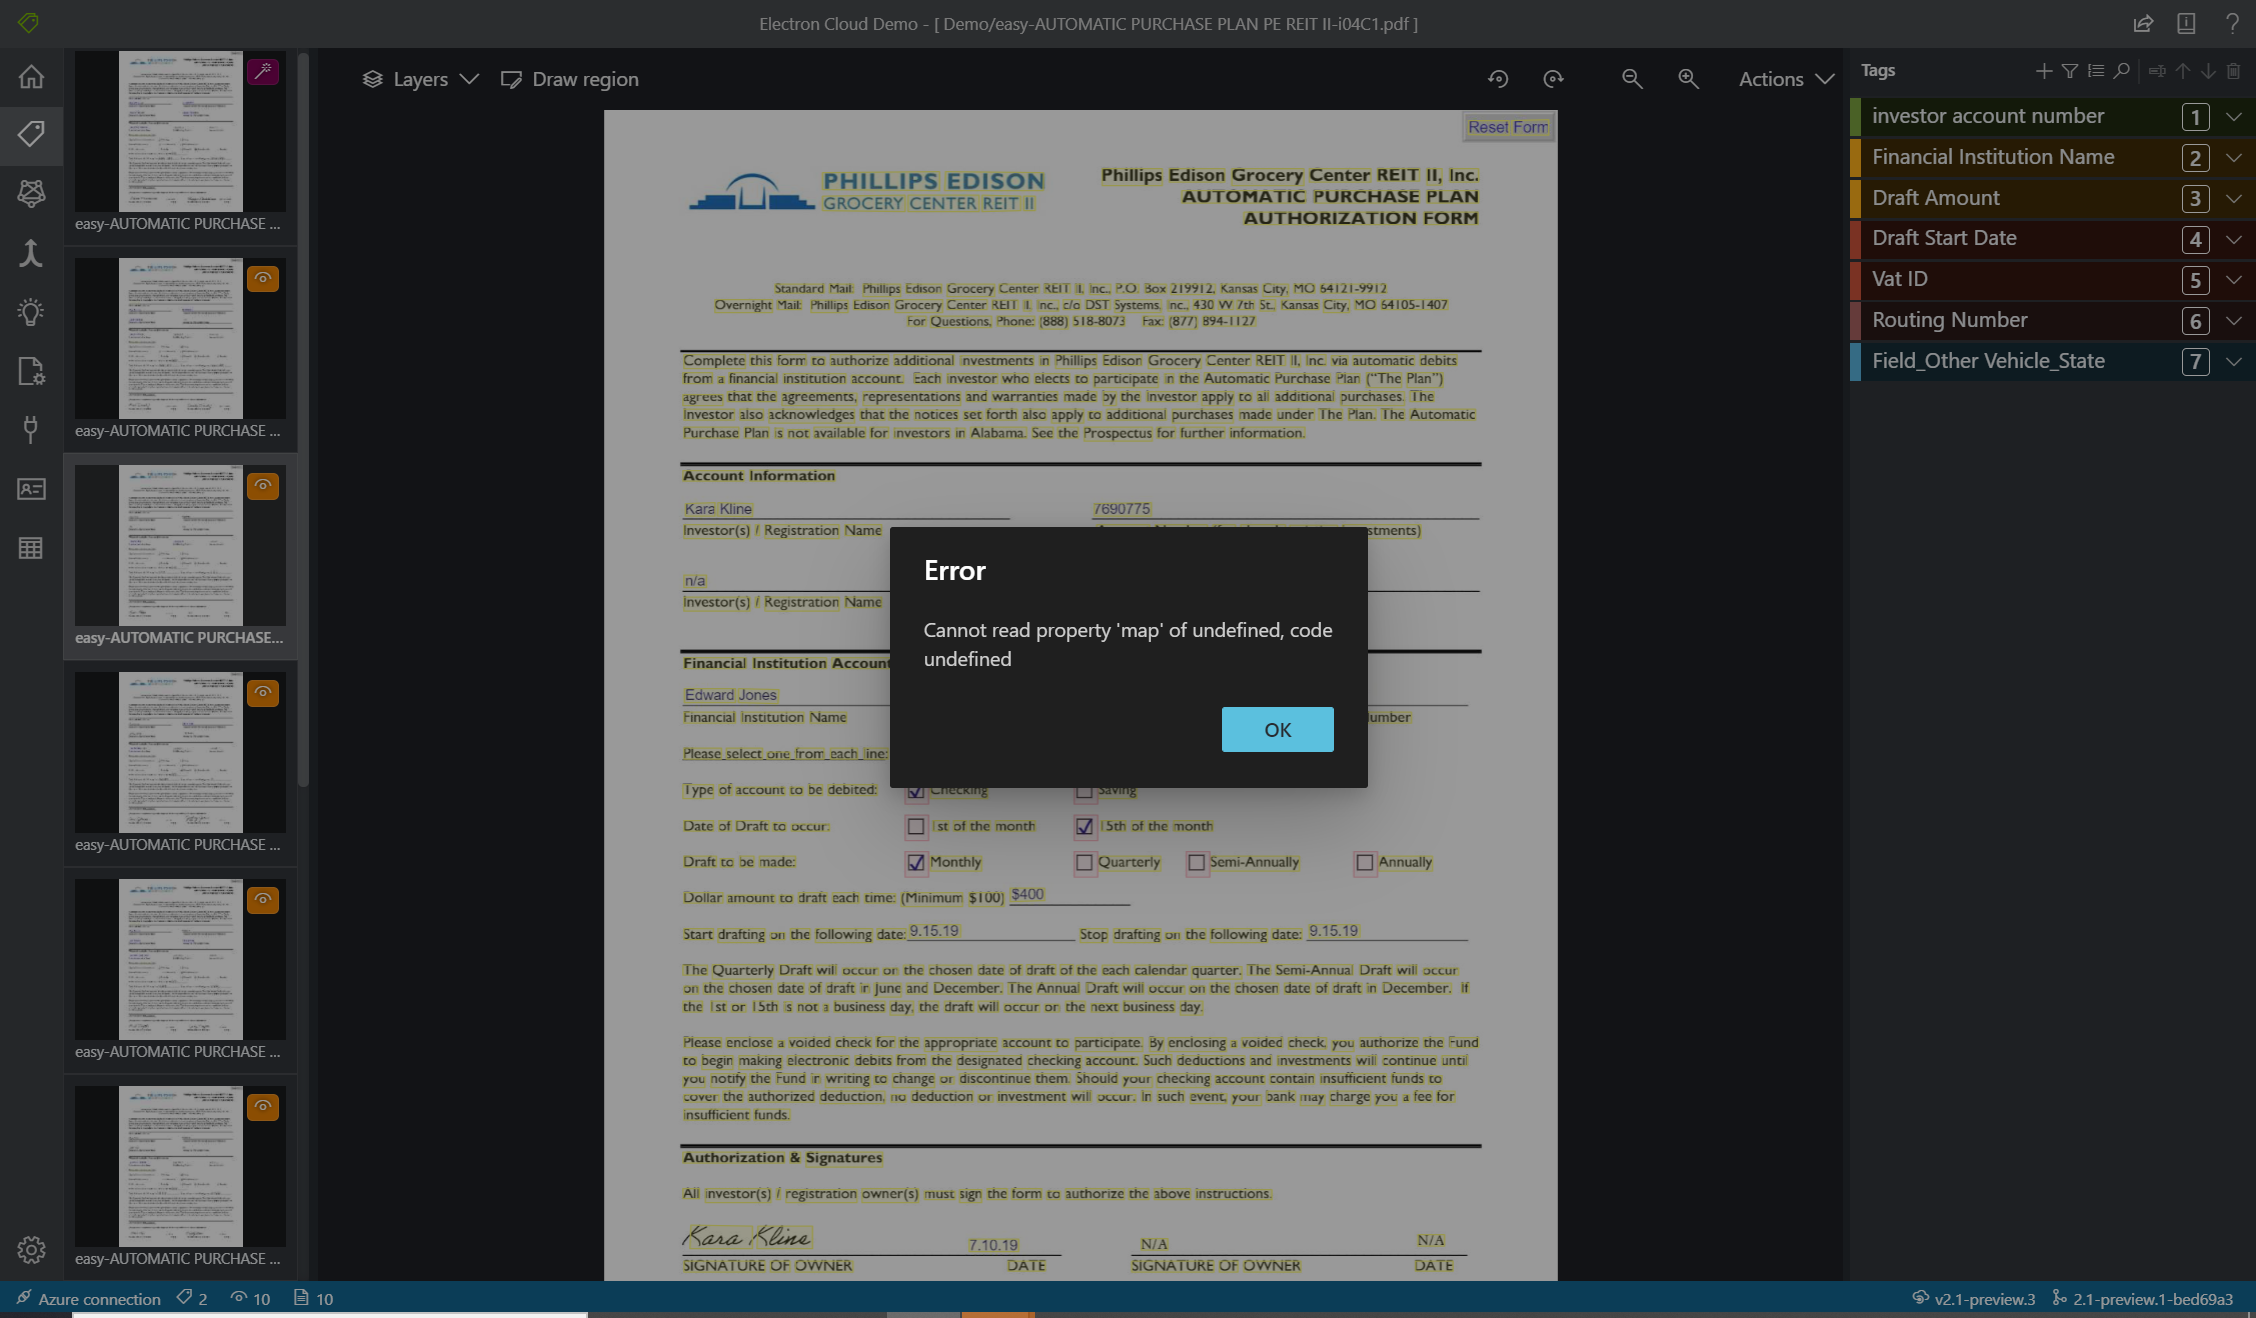The image size is (2256, 1318).
Task: Expand the Draft Amount tag
Action: 2234,198
